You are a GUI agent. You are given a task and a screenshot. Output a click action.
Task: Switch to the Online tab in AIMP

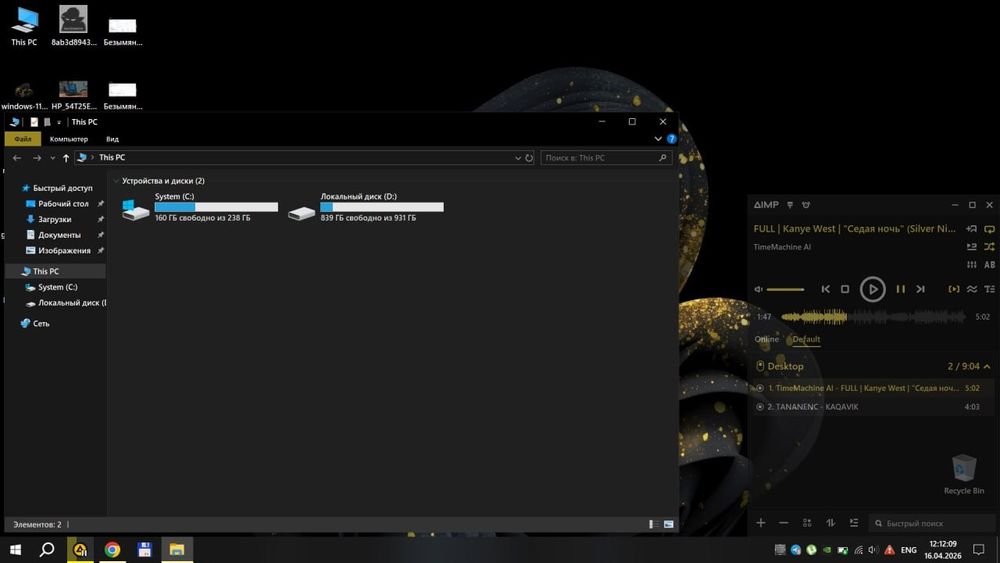coord(766,339)
